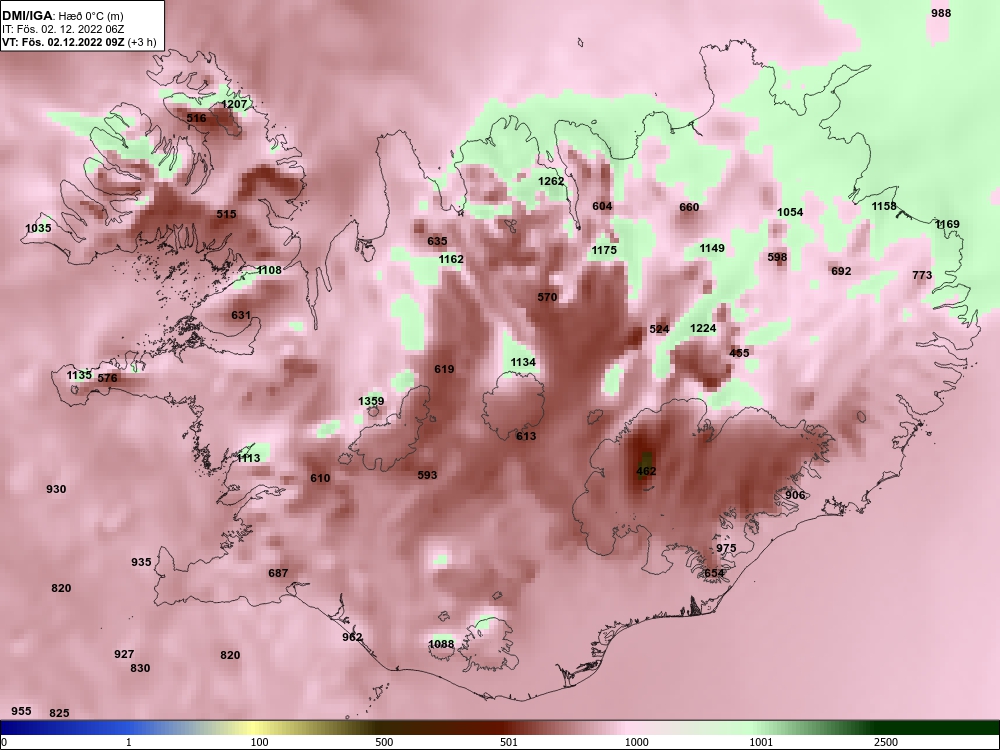Click the 1162 value

451,260
